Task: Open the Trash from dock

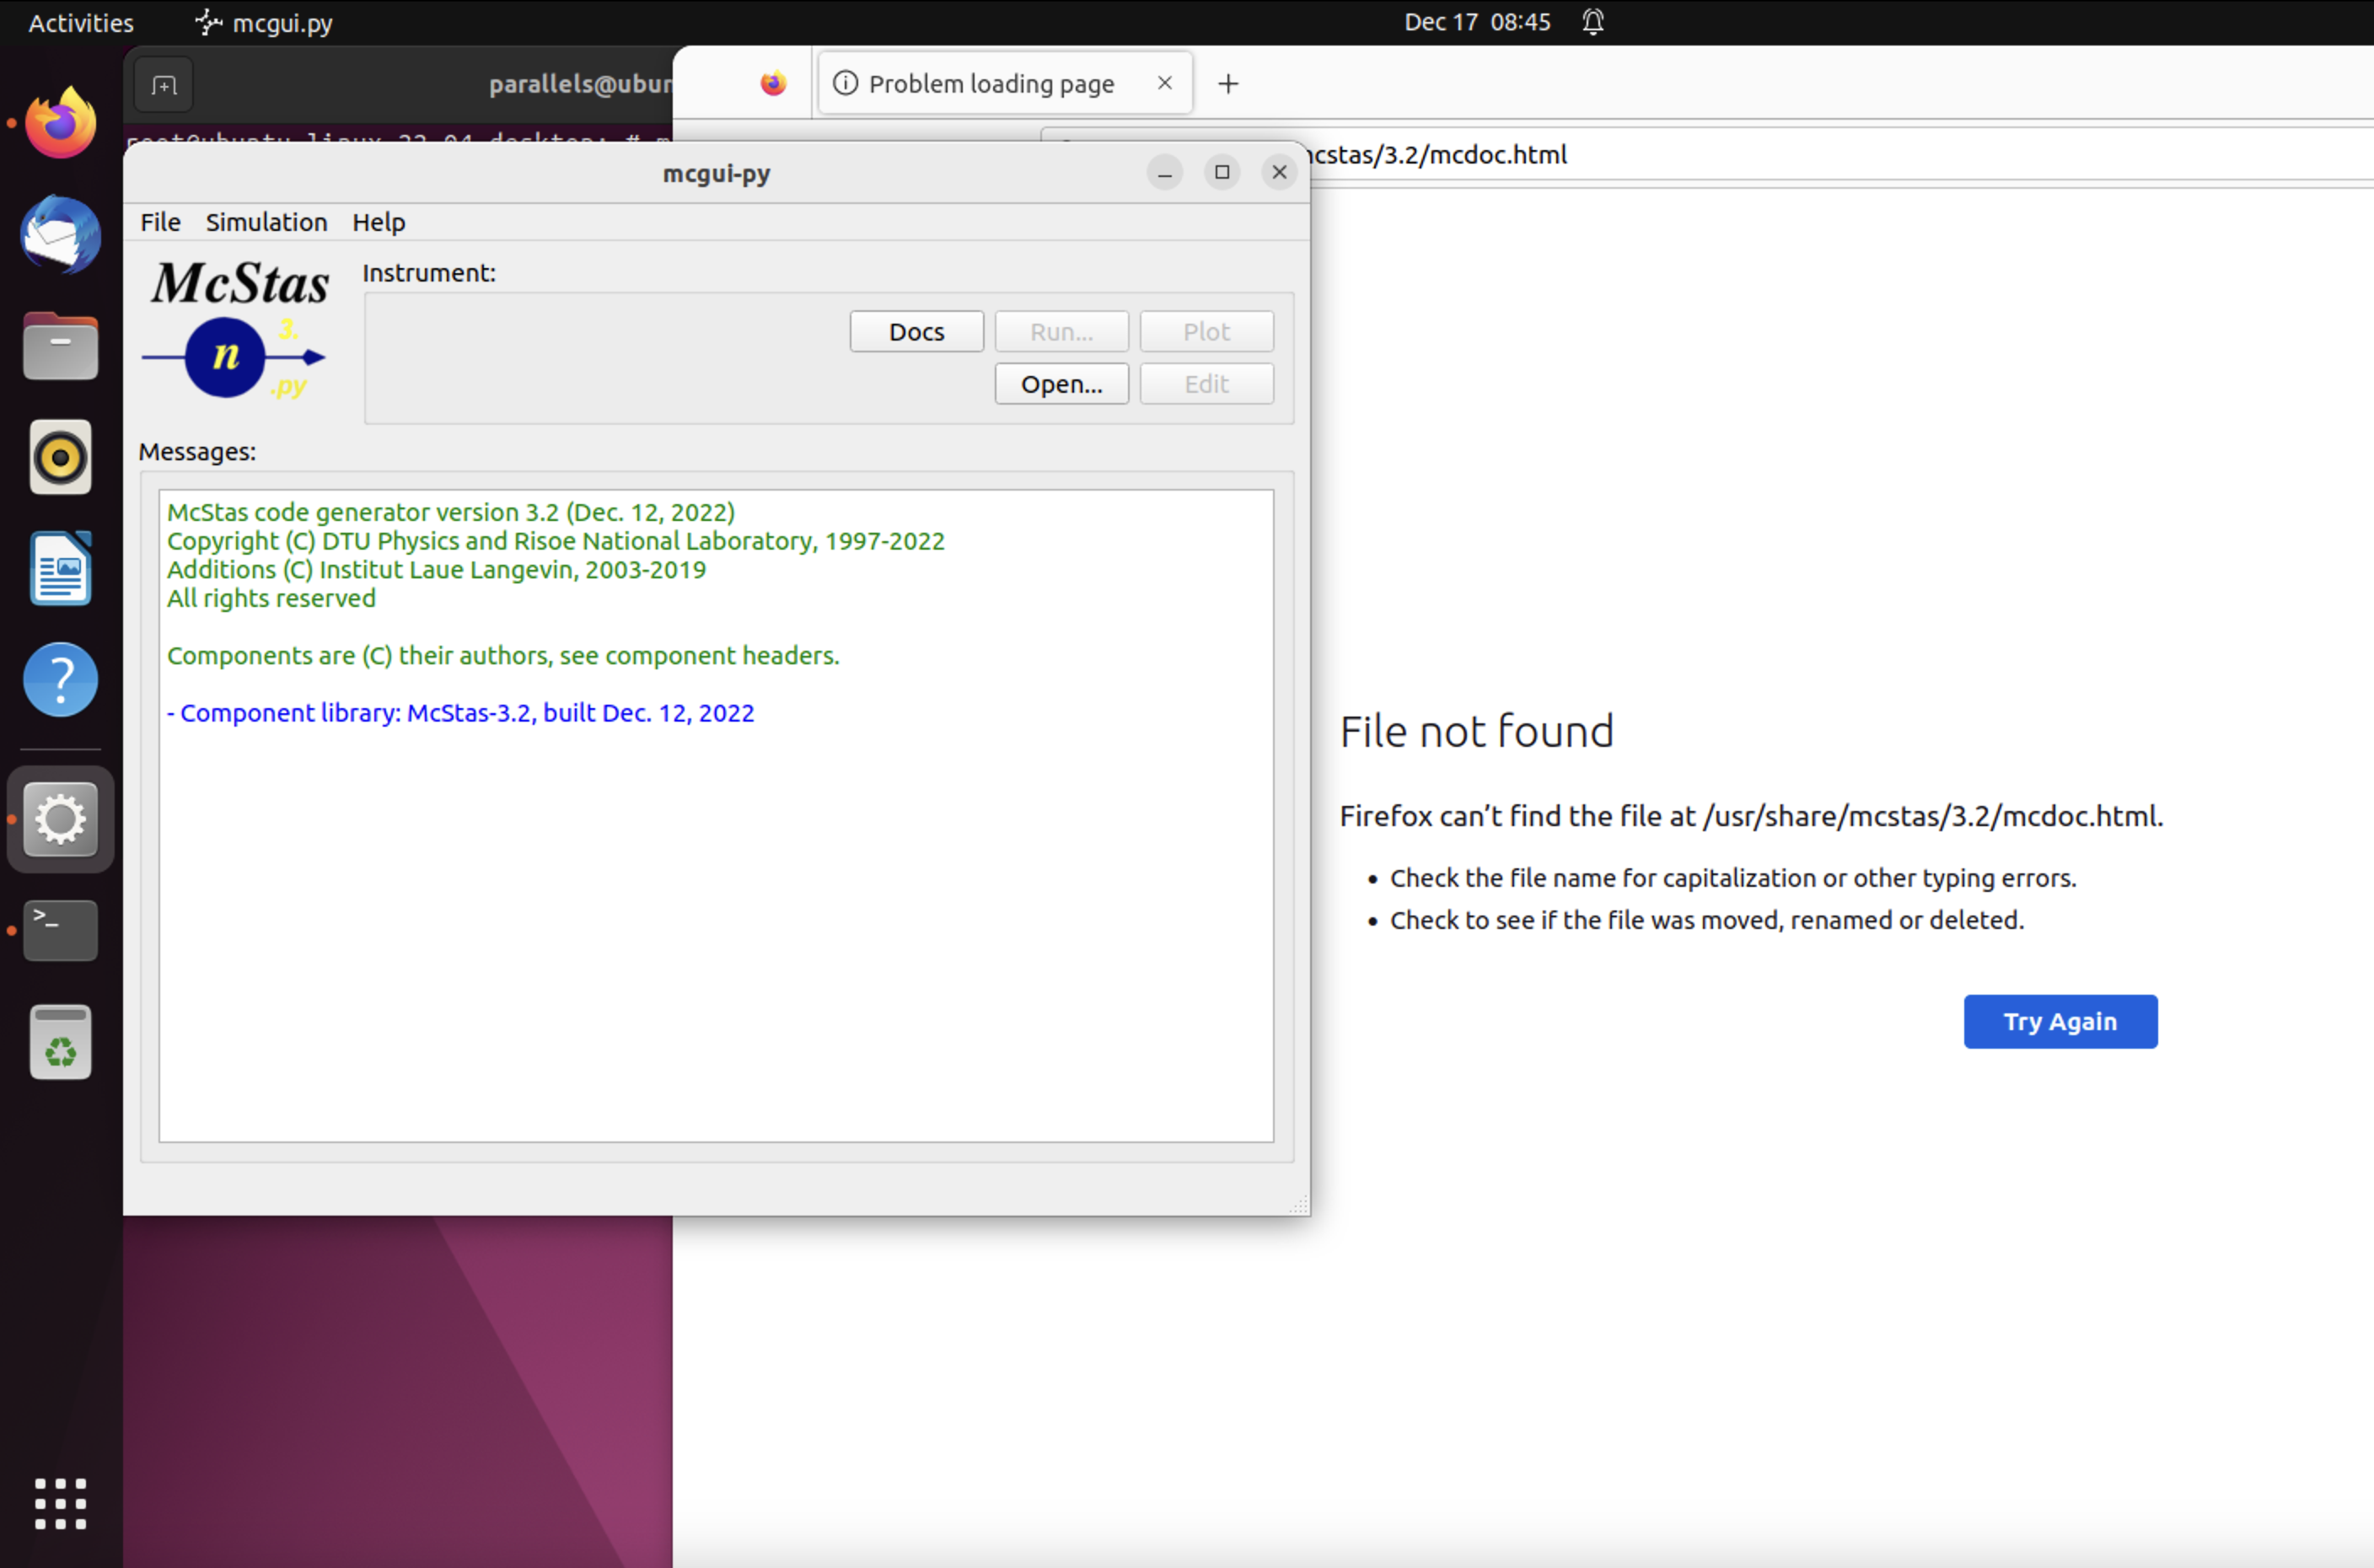Action: tap(60, 1040)
